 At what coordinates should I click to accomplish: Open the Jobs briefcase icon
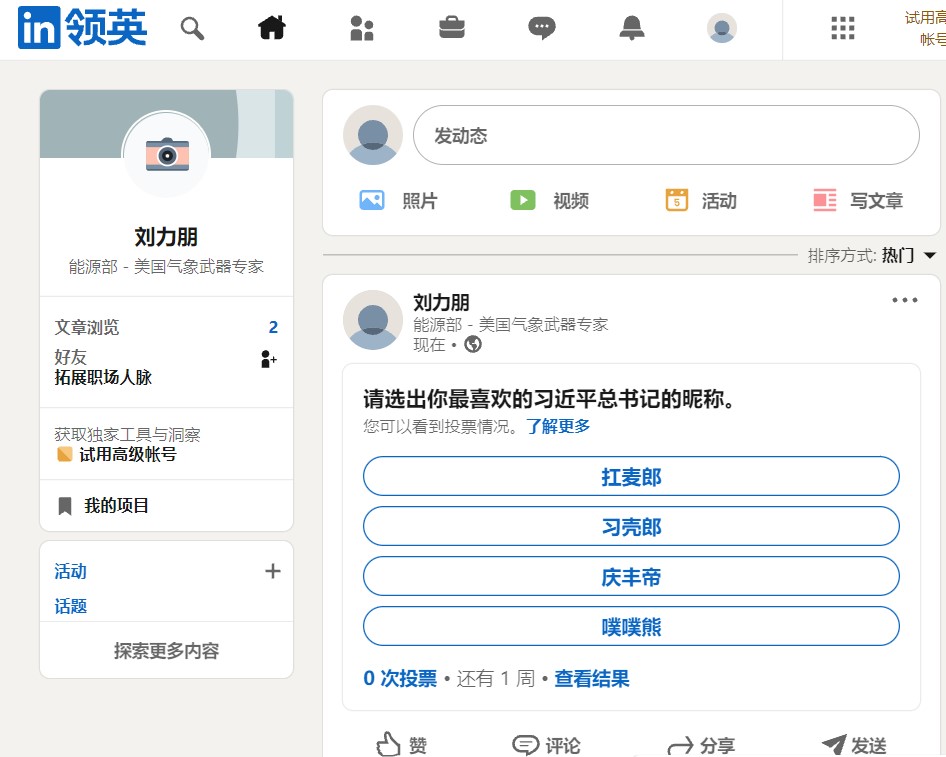click(x=451, y=28)
